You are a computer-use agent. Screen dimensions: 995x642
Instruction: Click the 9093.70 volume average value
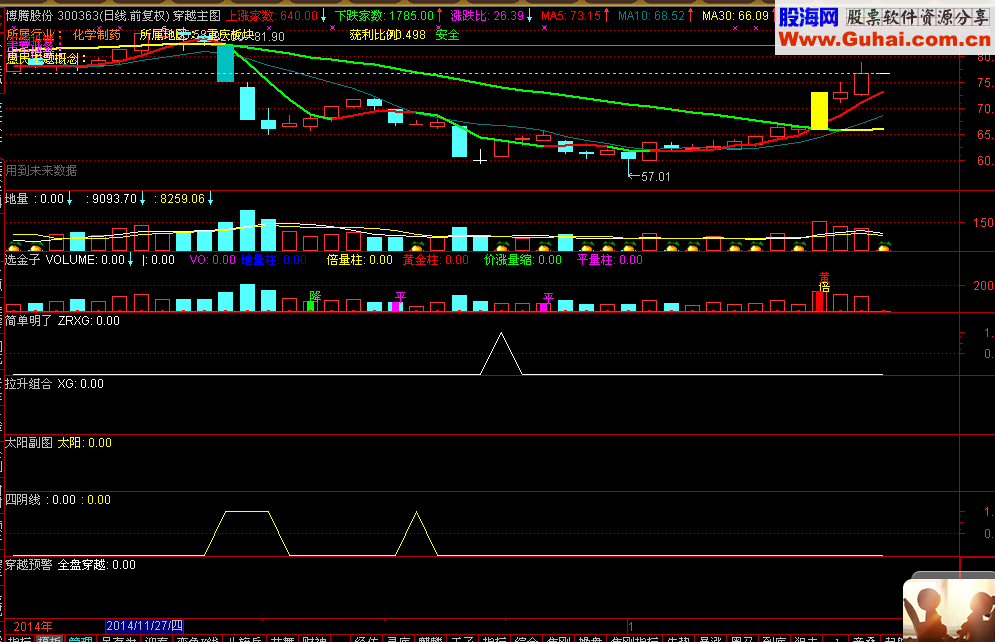[x=115, y=199]
